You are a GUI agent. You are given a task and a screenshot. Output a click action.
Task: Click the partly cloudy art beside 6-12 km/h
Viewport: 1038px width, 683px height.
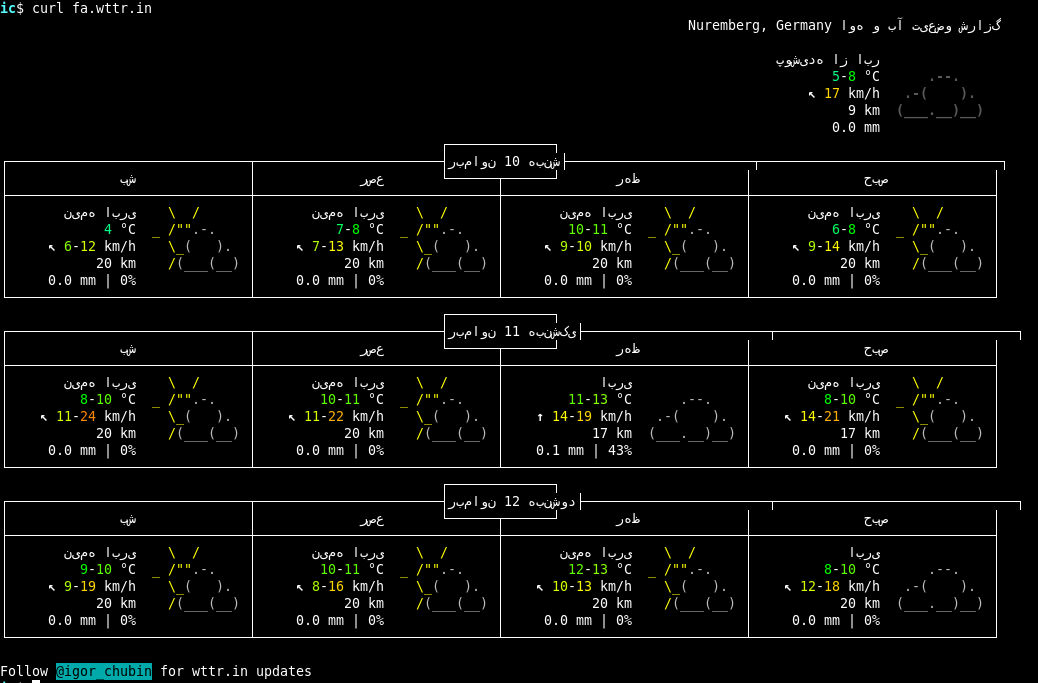(x=195, y=238)
